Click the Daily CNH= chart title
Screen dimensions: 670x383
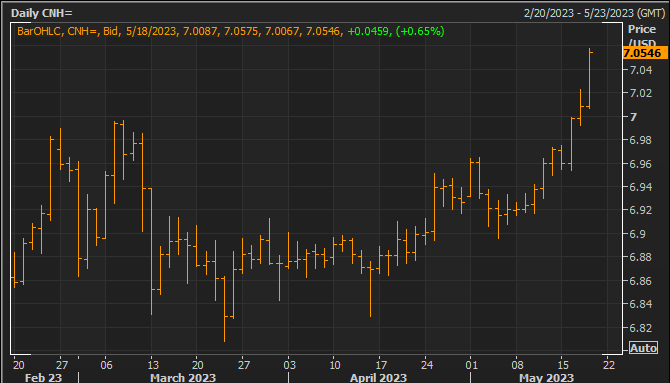41,13
